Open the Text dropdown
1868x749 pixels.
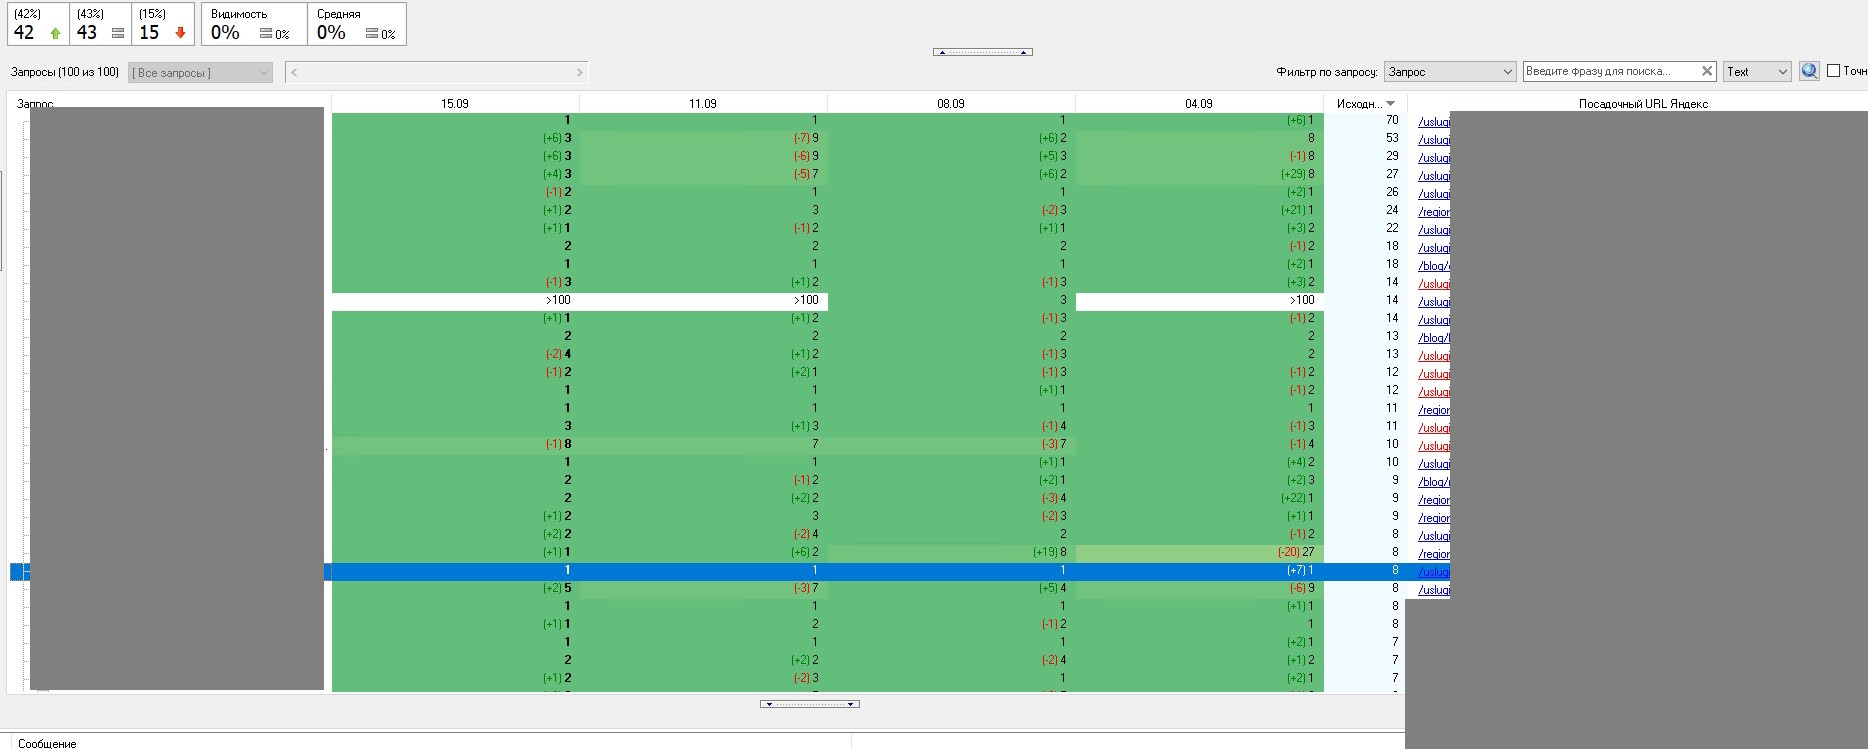[x=1757, y=72]
